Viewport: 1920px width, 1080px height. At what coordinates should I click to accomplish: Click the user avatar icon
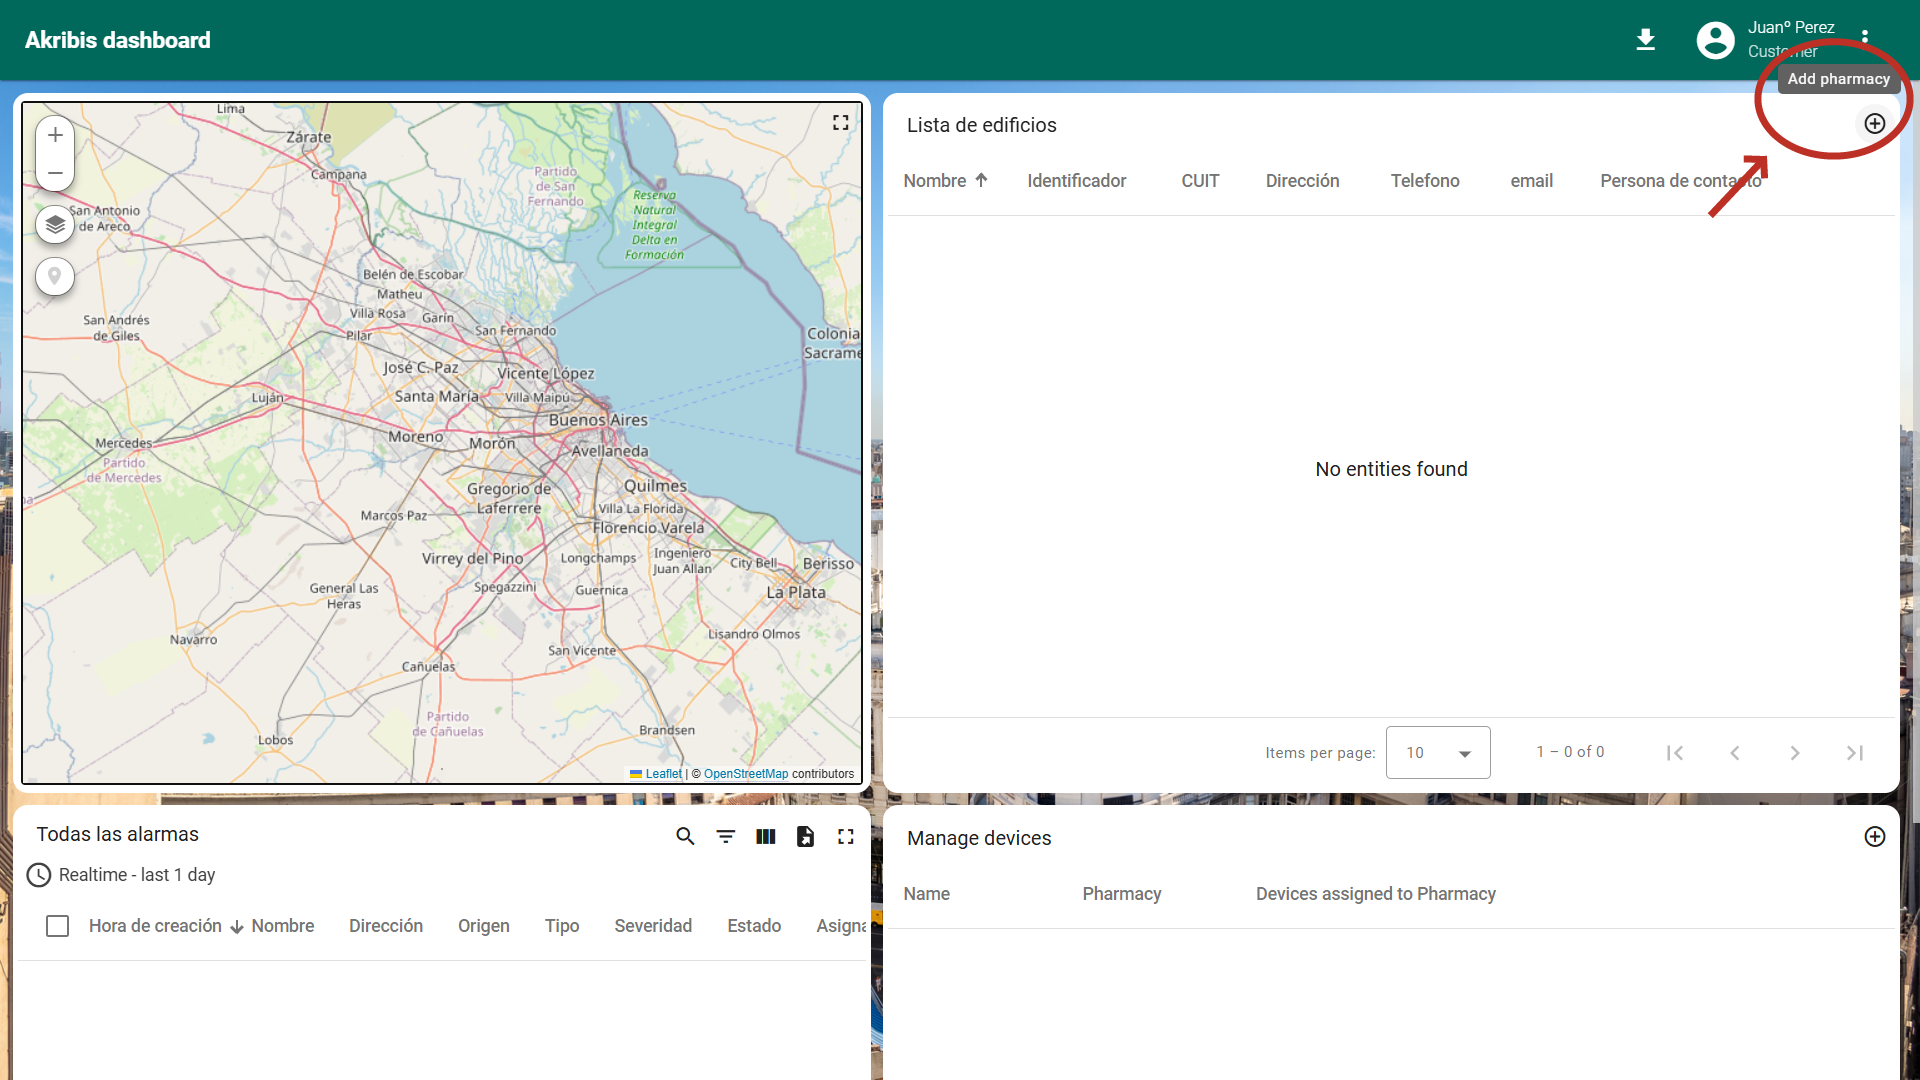1715,40
